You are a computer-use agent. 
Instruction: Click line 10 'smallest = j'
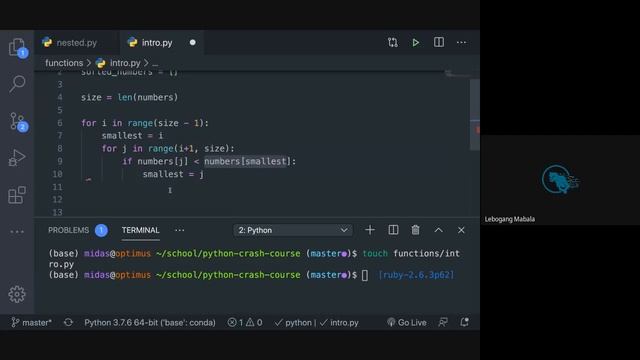pyautogui.click(x=173, y=174)
